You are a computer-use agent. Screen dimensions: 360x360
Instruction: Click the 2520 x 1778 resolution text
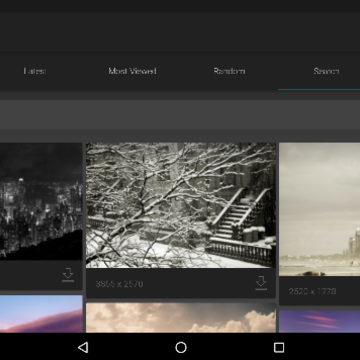pyautogui.click(x=312, y=291)
